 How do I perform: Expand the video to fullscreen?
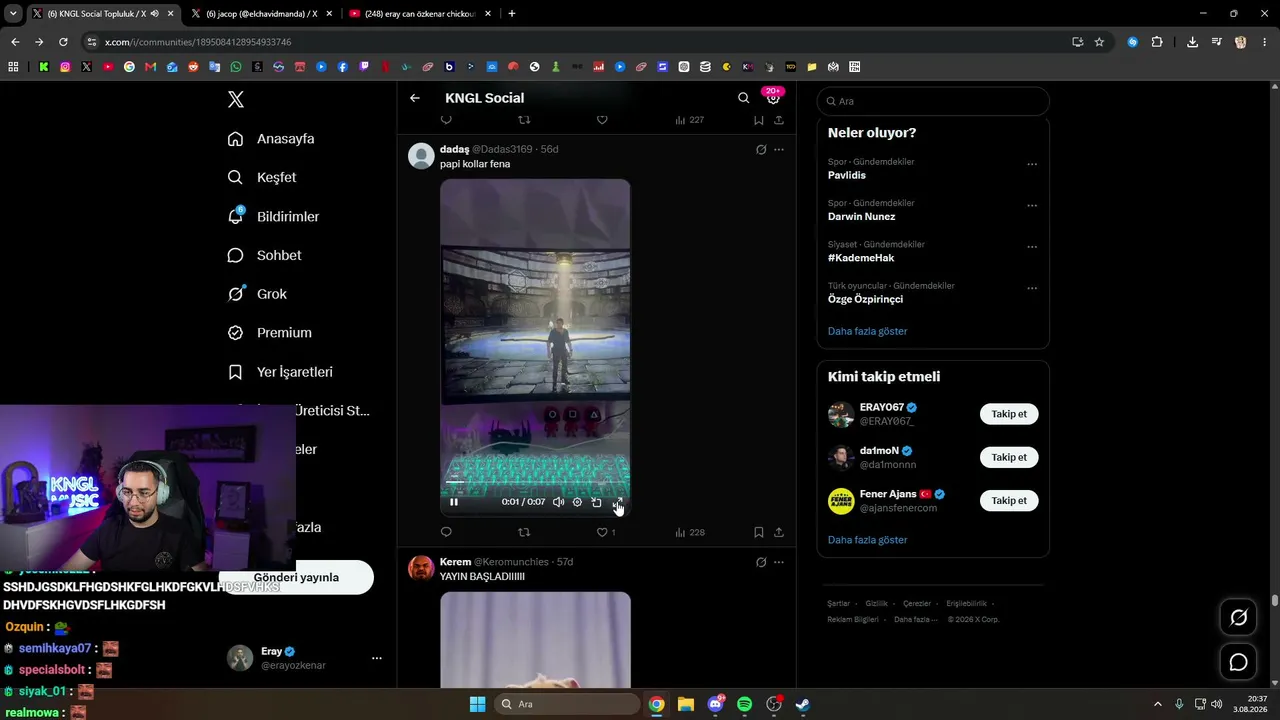click(x=617, y=502)
